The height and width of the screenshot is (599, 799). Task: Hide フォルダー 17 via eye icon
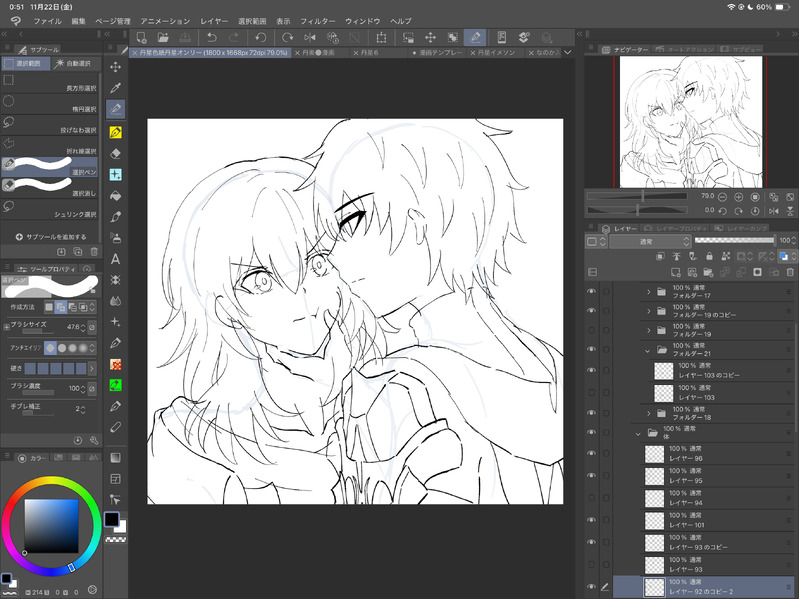(592, 291)
